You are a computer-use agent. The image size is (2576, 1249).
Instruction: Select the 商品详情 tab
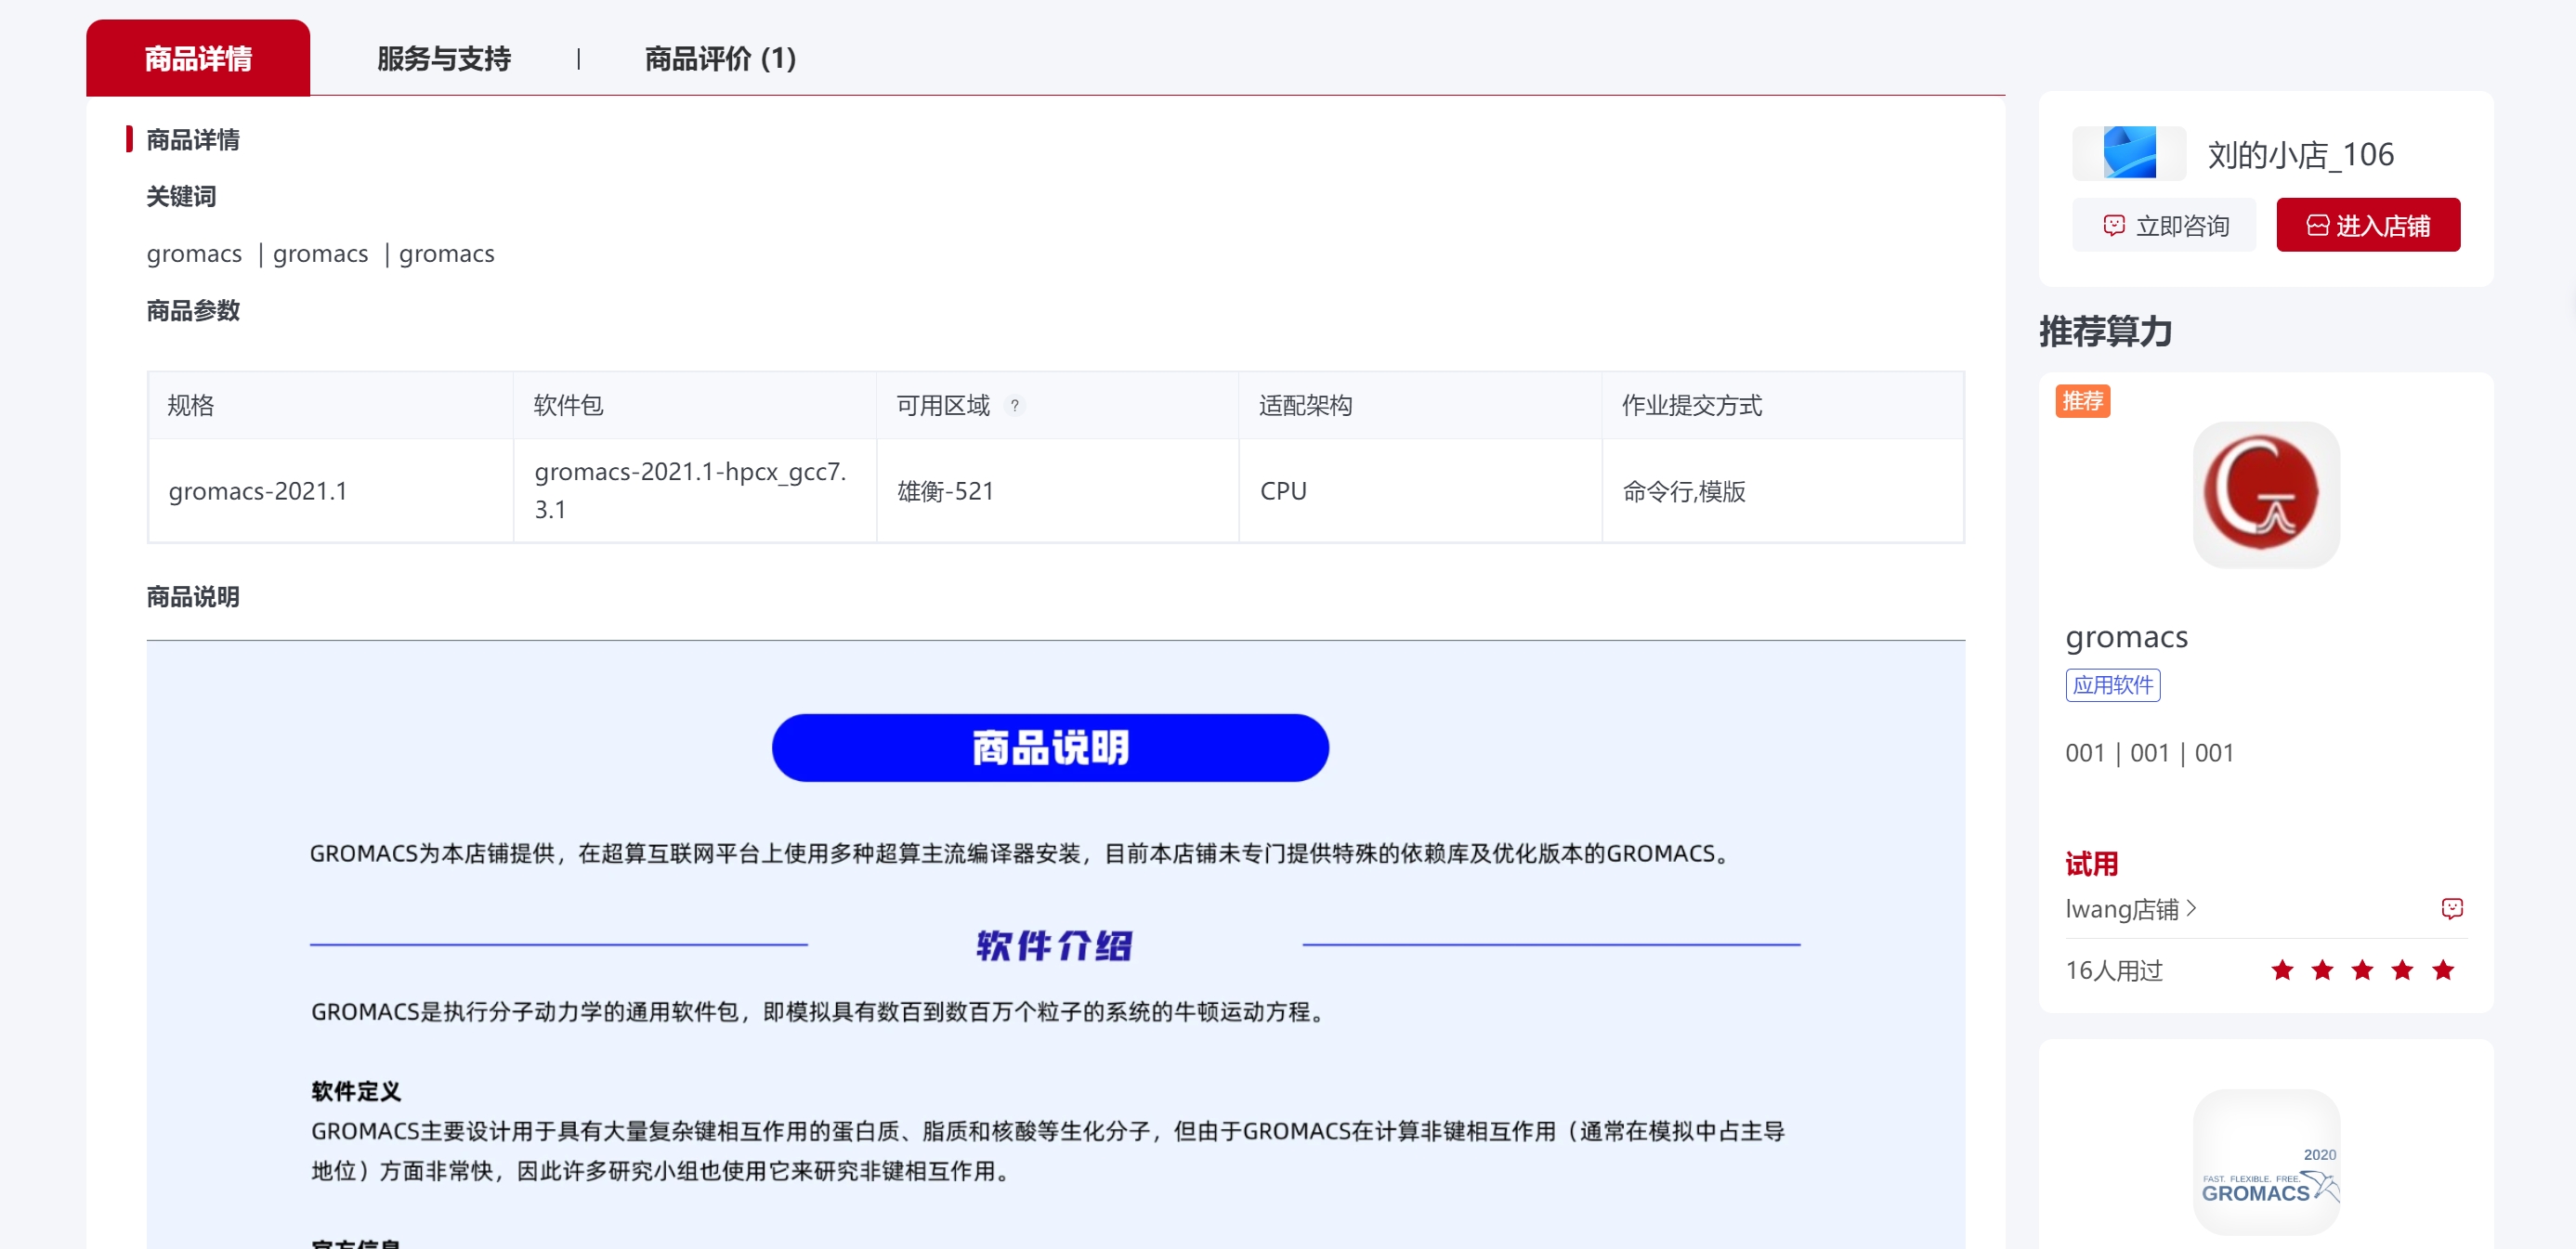(x=198, y=59)
